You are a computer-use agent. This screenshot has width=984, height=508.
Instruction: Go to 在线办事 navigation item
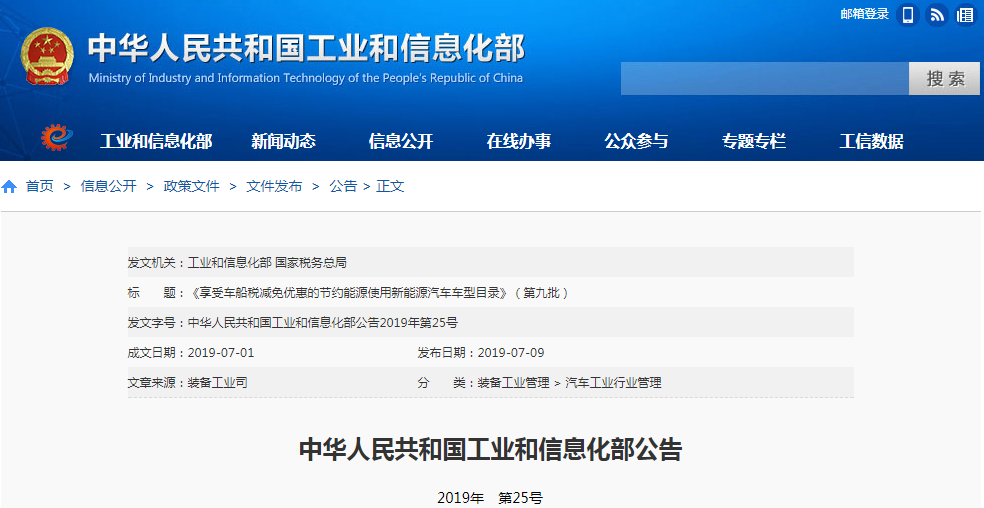point(519,141)
